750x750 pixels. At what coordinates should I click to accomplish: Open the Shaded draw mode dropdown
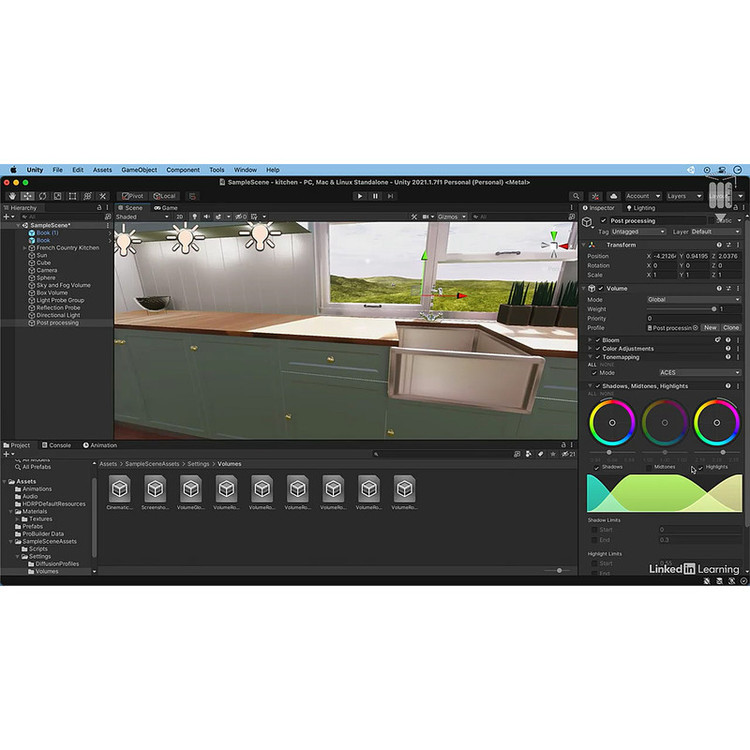[x=140, y=216]
